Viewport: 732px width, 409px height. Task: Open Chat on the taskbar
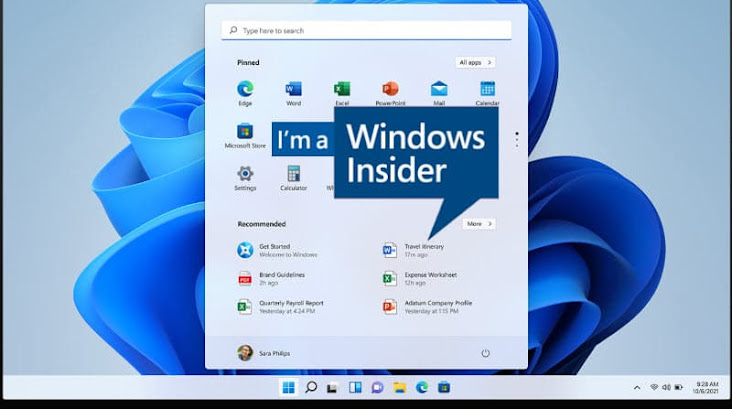(x=377, y=388)
